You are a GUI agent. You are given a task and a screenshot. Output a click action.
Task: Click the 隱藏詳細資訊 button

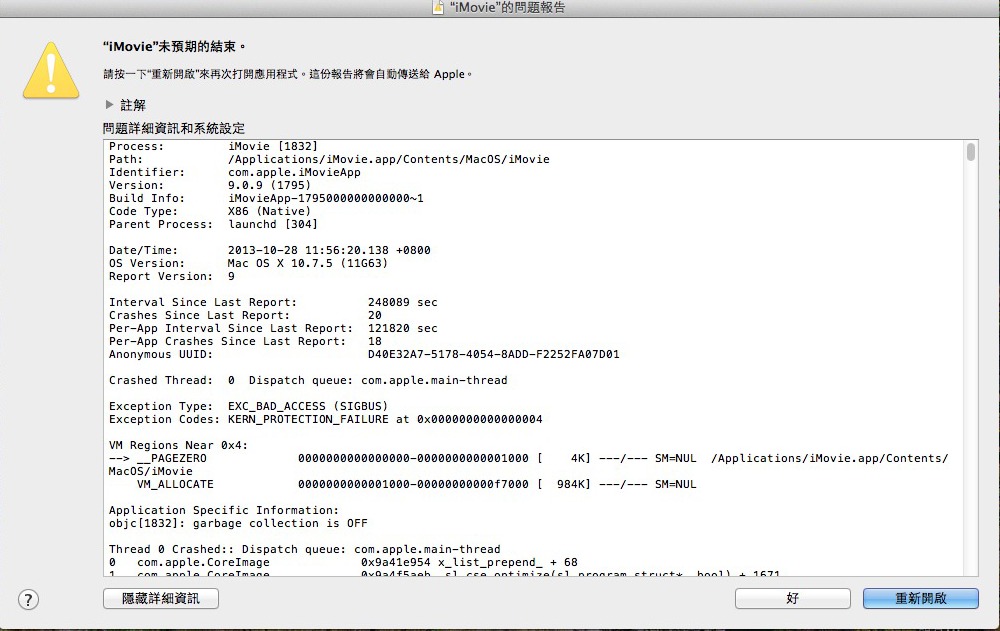(x=161, y=598)
